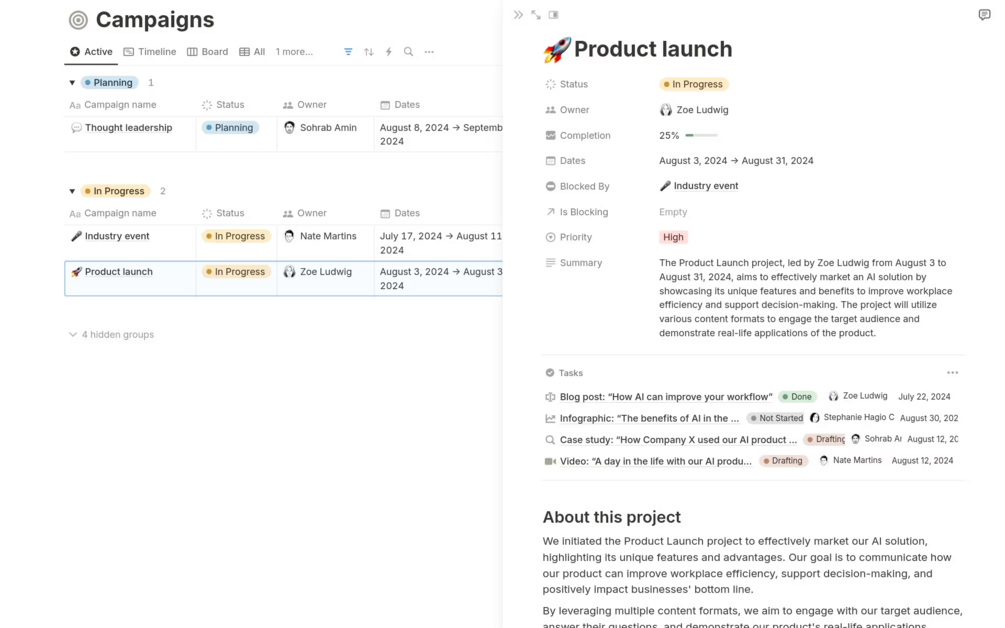The height and width of the screenshot is (628, 1005).
Task: Open comments icon at top right
Action: tap(984, 15)
